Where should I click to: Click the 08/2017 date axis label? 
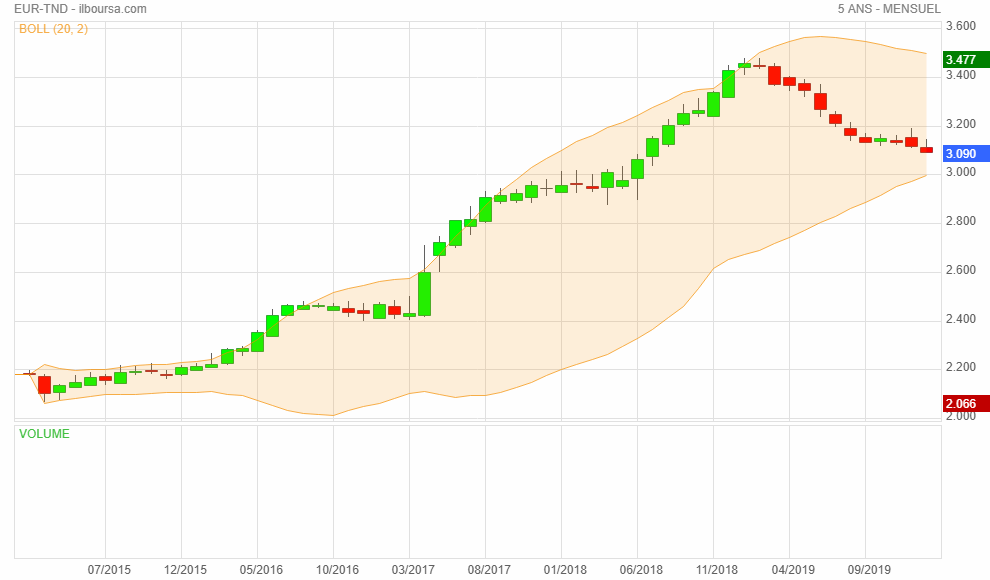click(x=489, y=569)
